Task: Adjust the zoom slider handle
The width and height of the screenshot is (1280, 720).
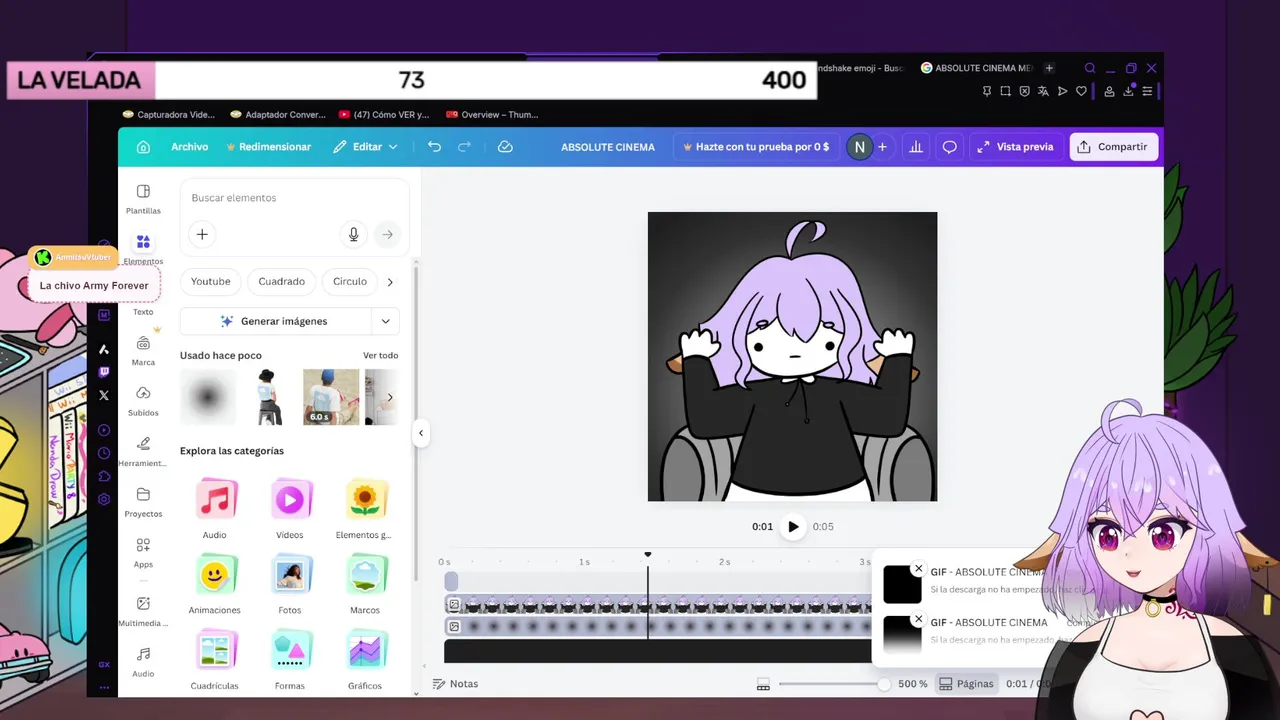Action: [884, 684]
